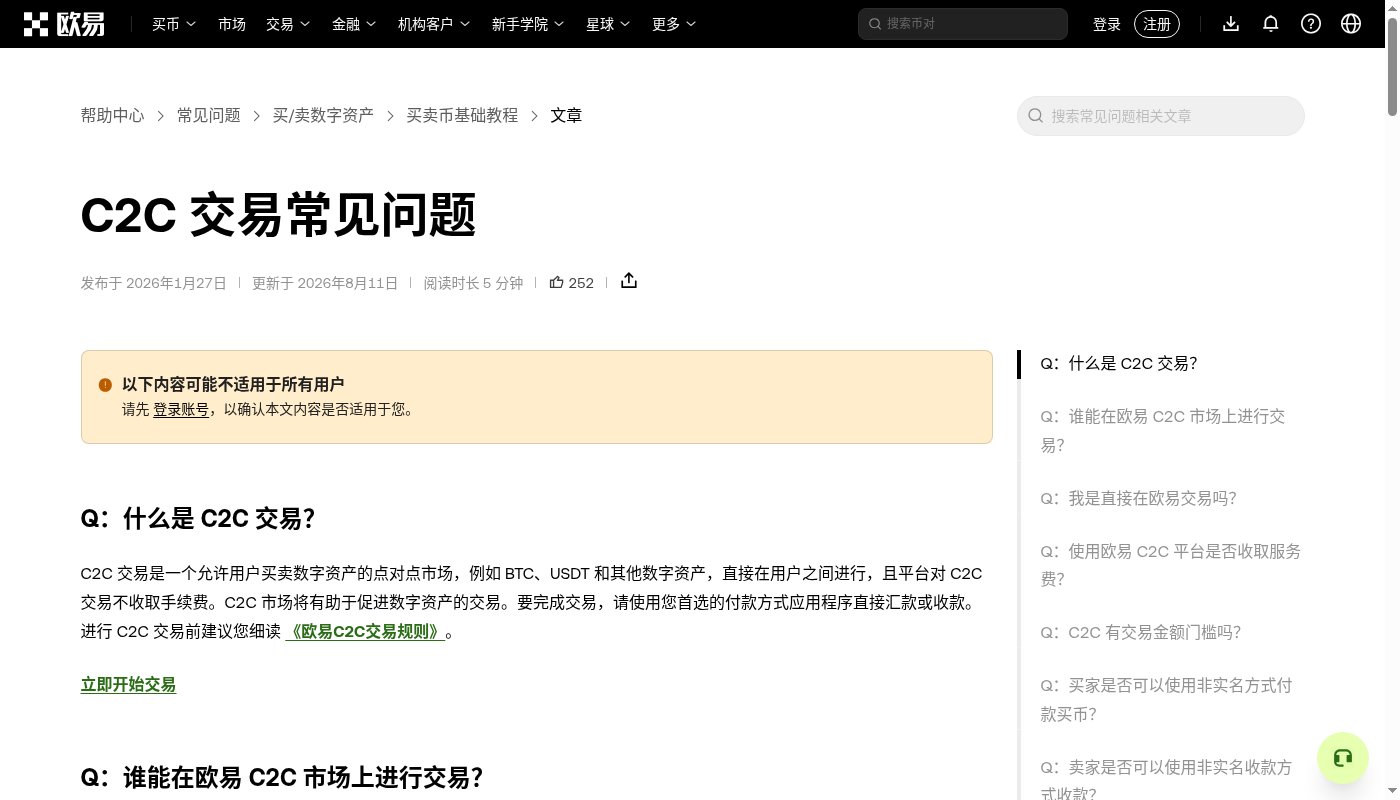
Task: Go to 买卖币基础教程 breadcrumb
Action: (462, 116)
